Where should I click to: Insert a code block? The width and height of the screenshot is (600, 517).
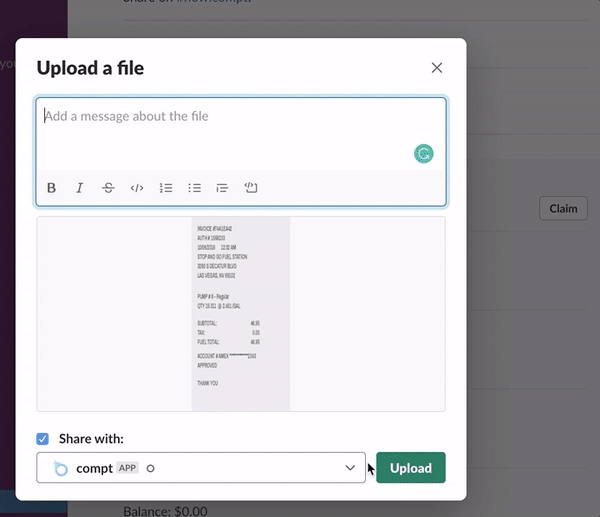(x=251, y=188)
